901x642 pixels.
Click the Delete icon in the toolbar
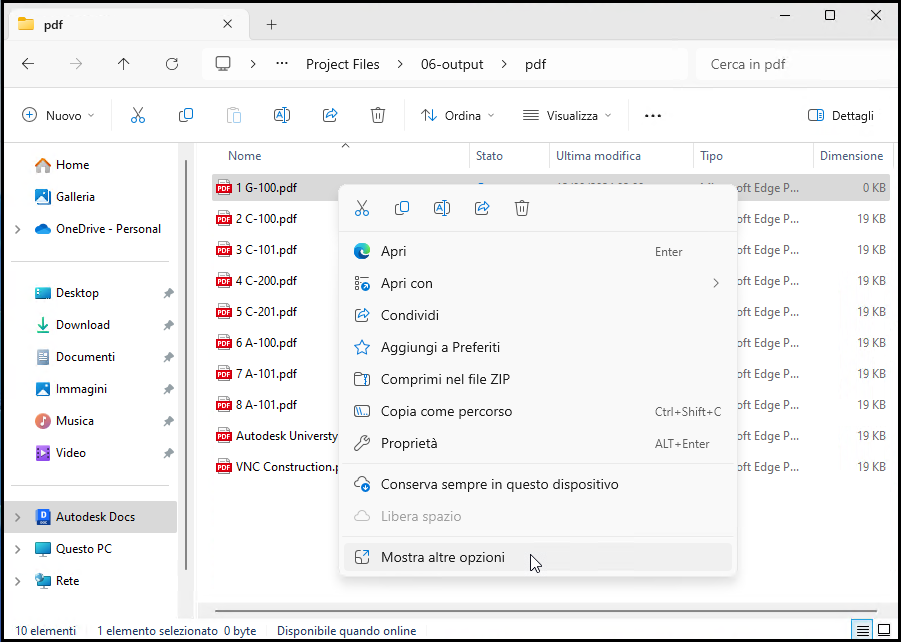pyautogui.click(x=377, y=115)
